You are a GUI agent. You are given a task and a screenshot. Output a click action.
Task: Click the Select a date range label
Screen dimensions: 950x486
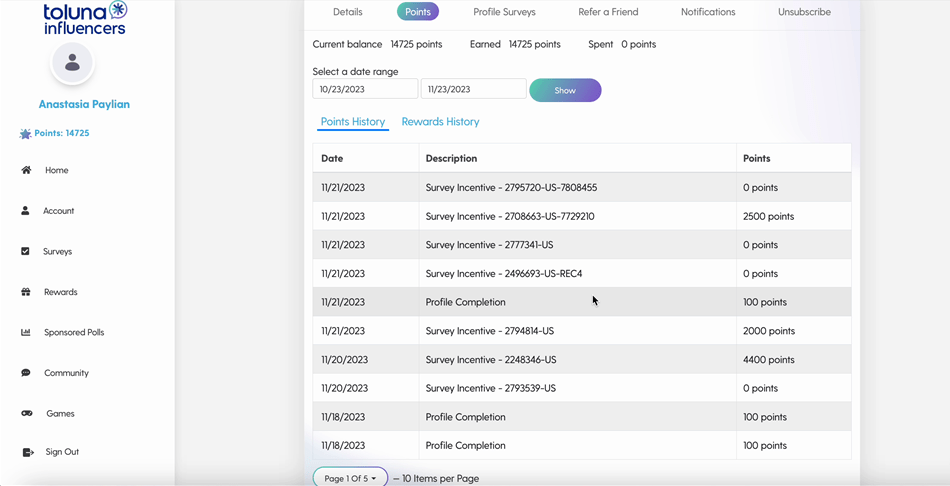click(x=355, y=72)
